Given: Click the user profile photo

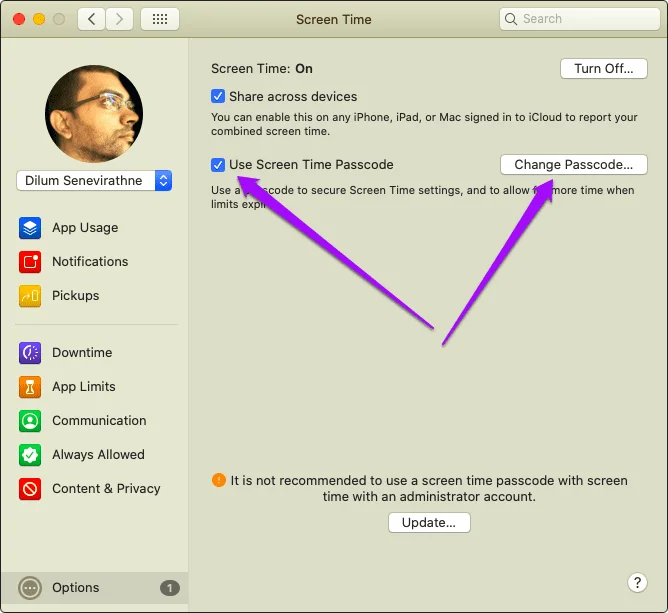Looking at the screenshot, I should 94,114.
